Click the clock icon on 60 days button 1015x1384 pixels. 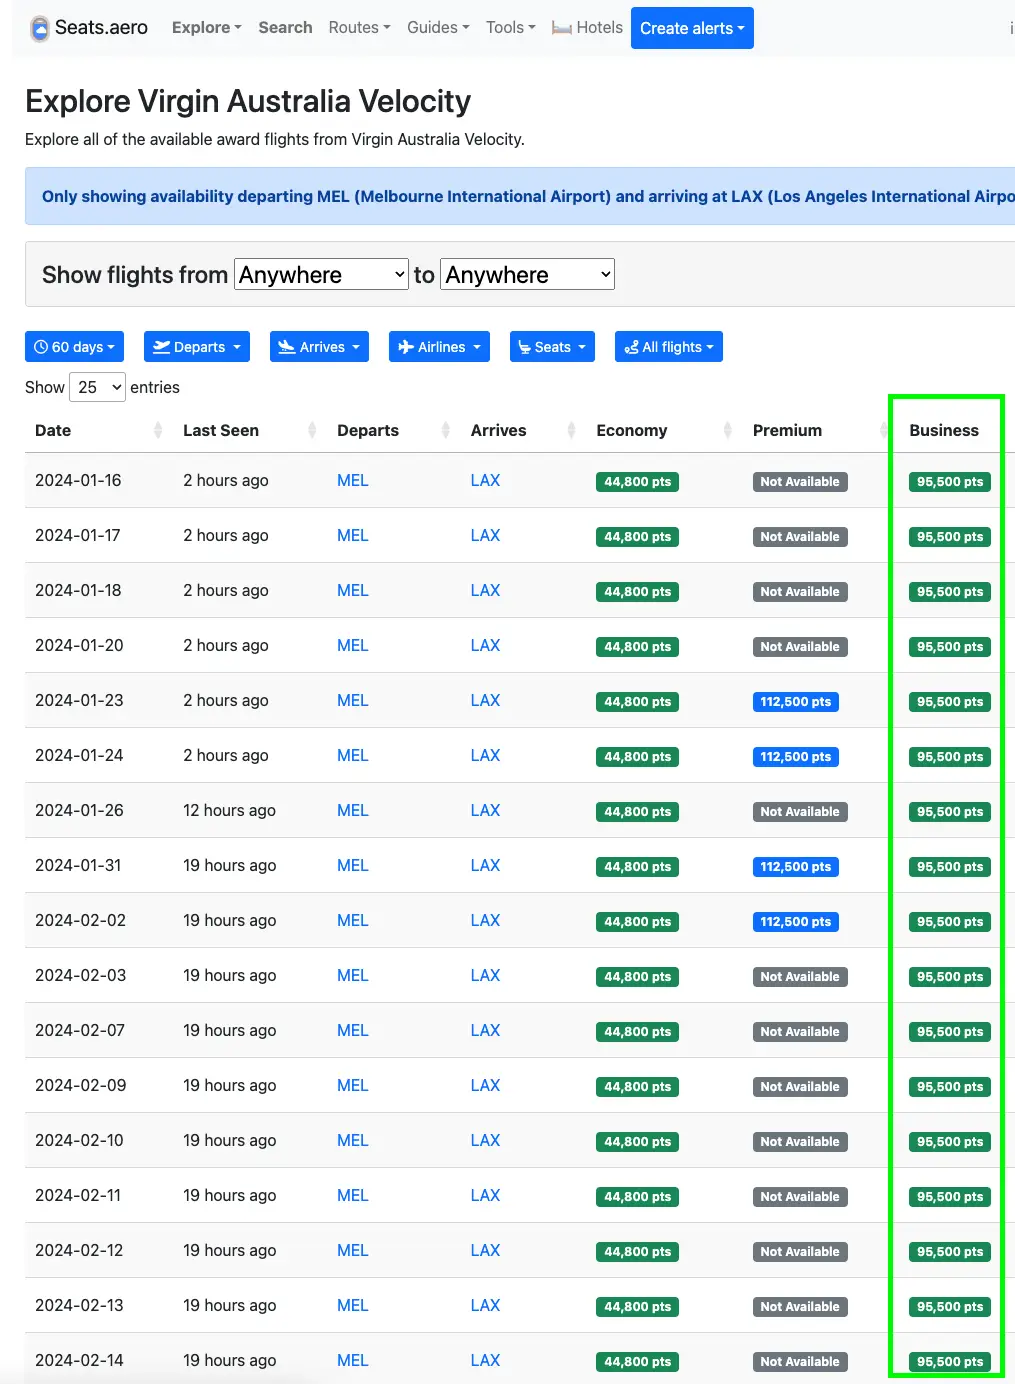41,347
